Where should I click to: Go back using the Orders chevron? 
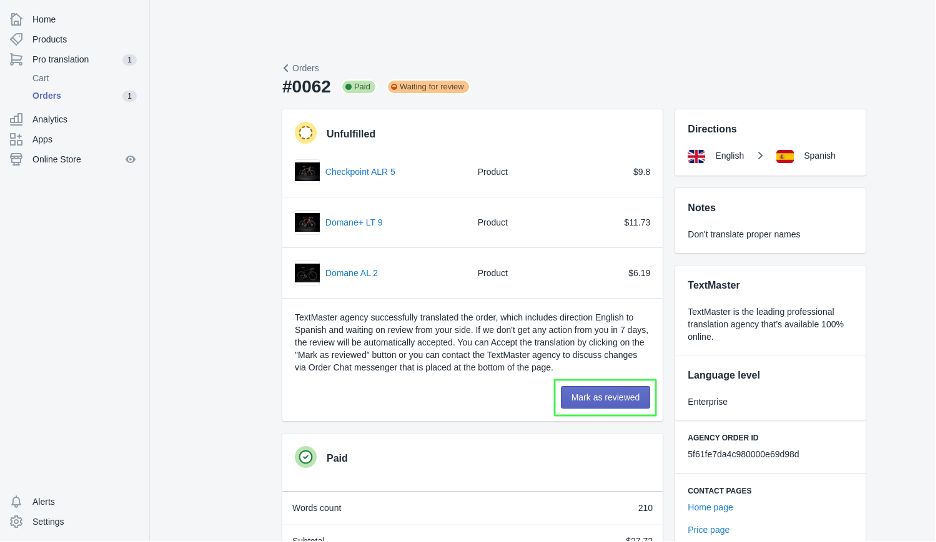tap(286, 68)
